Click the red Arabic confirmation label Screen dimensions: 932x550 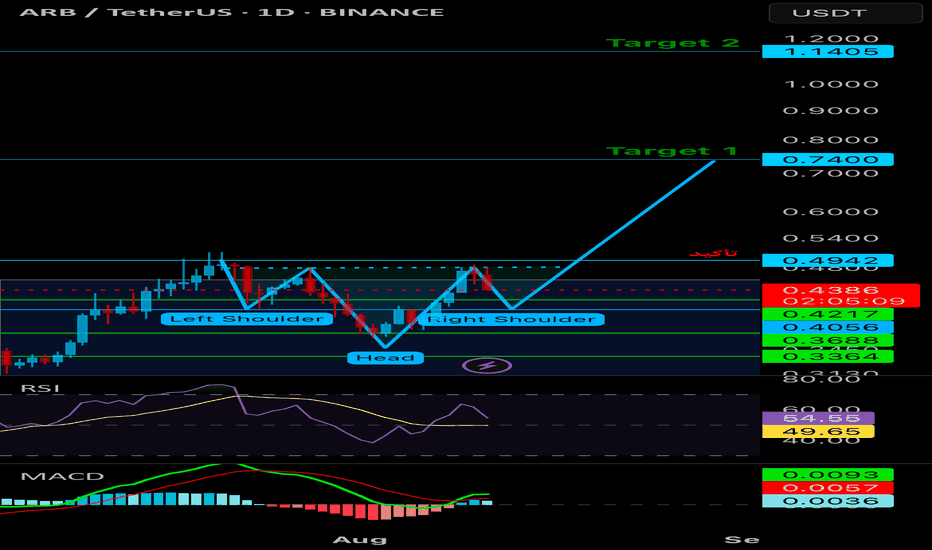tap(713, 253)
